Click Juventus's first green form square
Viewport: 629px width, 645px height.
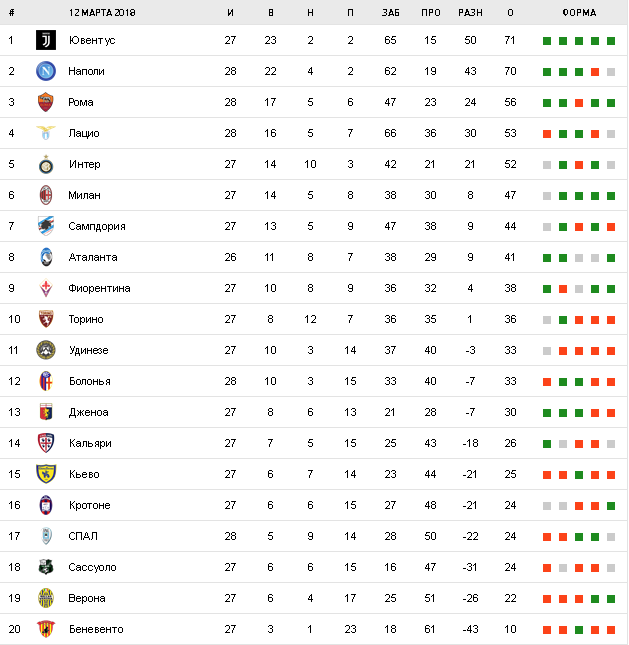(x=547, y=41)
